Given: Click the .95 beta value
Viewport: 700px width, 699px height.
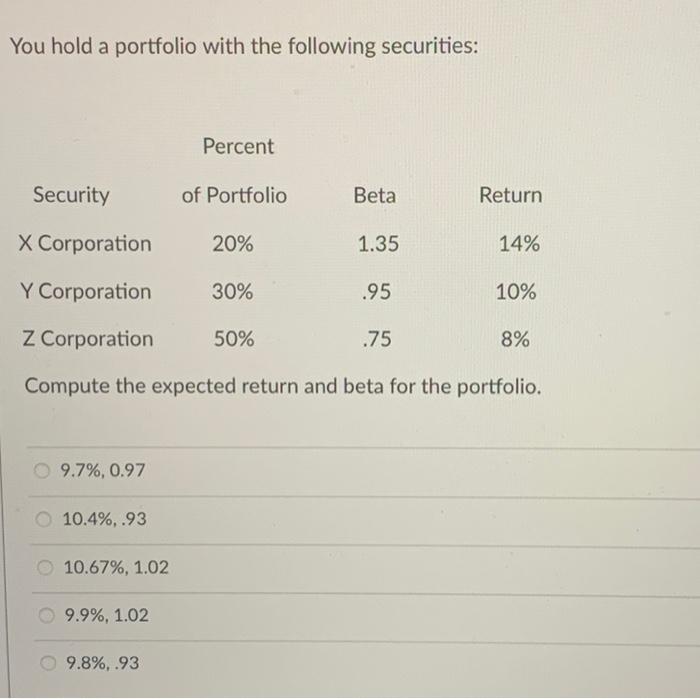Looking at the screenshot, I should point(376,292).
